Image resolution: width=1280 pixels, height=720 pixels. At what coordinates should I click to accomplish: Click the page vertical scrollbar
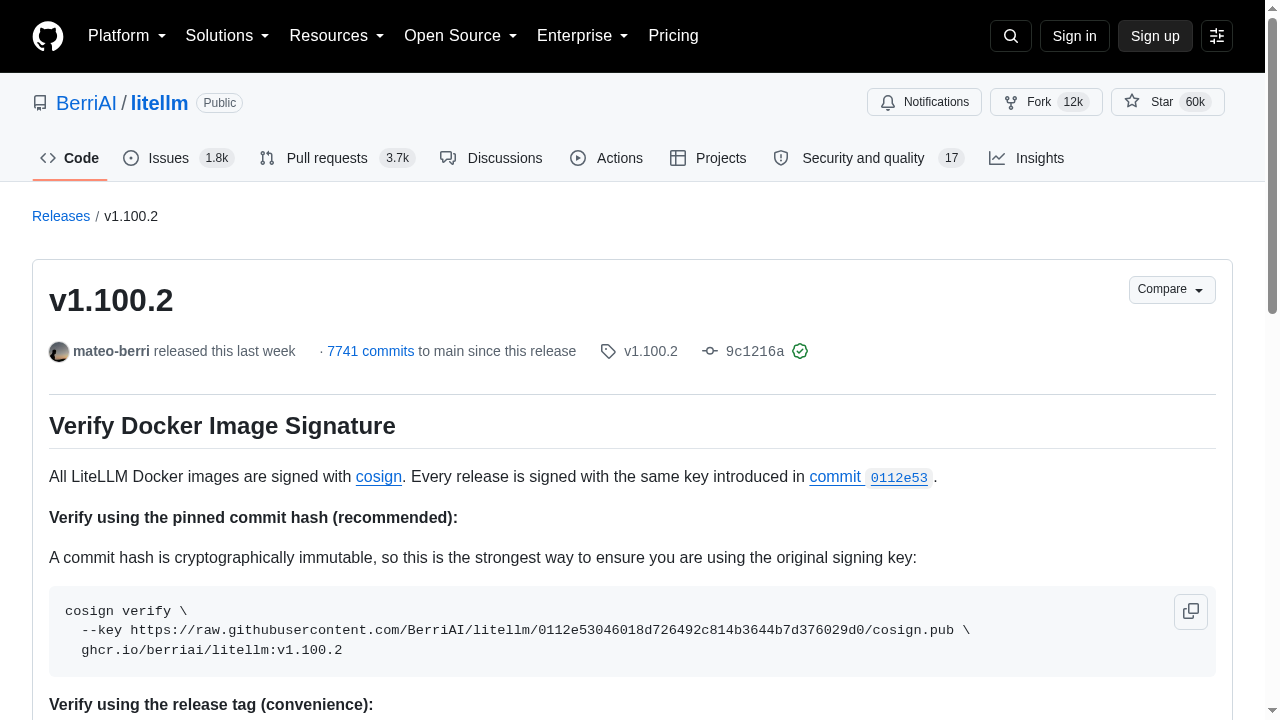(1272, 360)
